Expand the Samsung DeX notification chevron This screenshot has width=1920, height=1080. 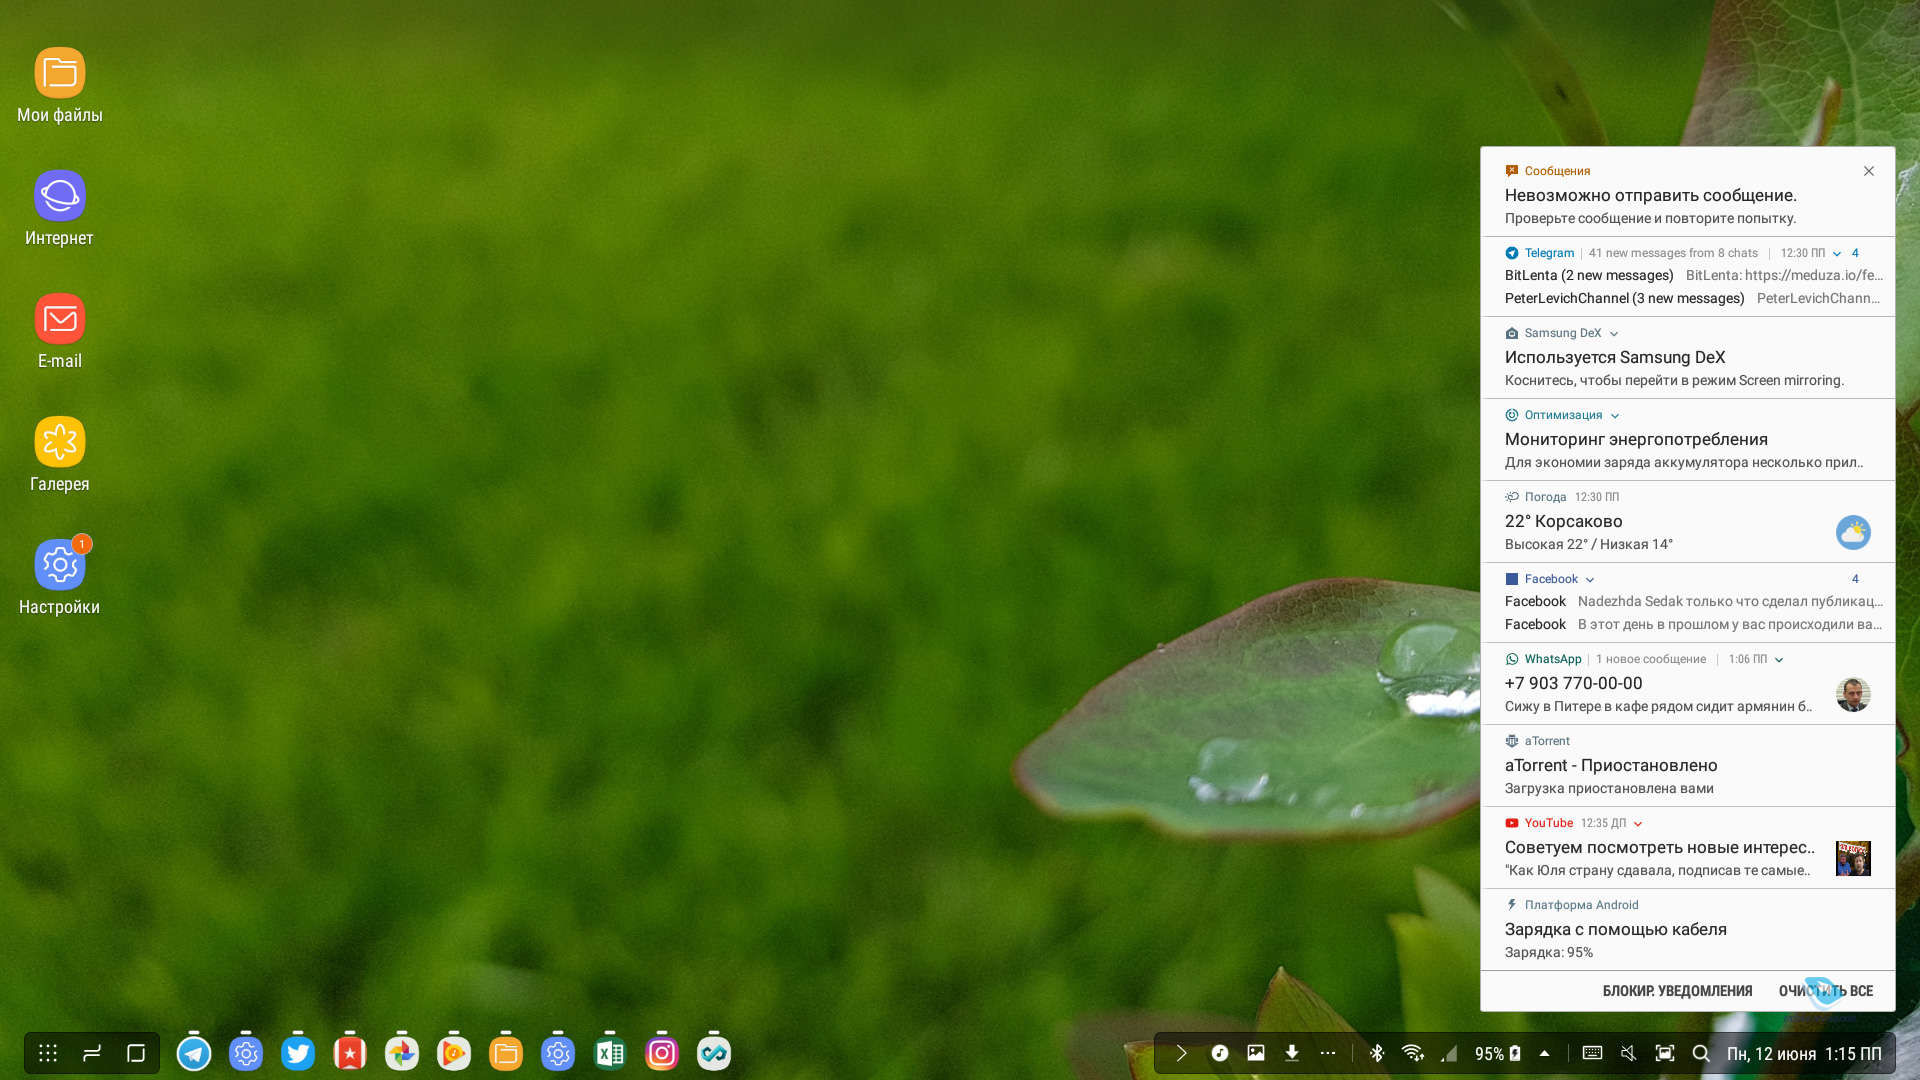[x=1614, y=334]
